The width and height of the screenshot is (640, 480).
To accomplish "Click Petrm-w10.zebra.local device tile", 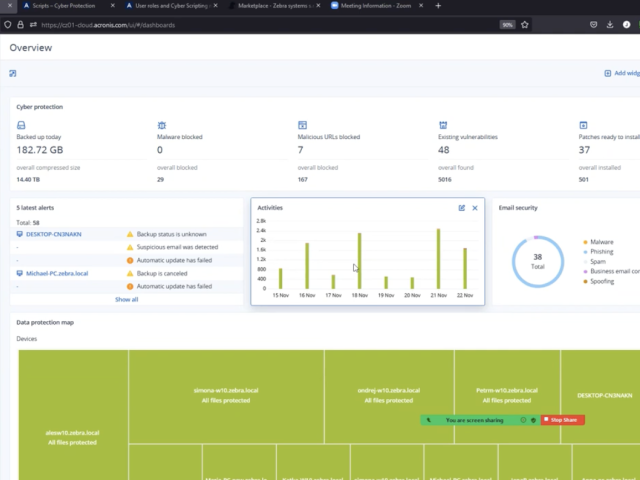I will pos(507,396).
